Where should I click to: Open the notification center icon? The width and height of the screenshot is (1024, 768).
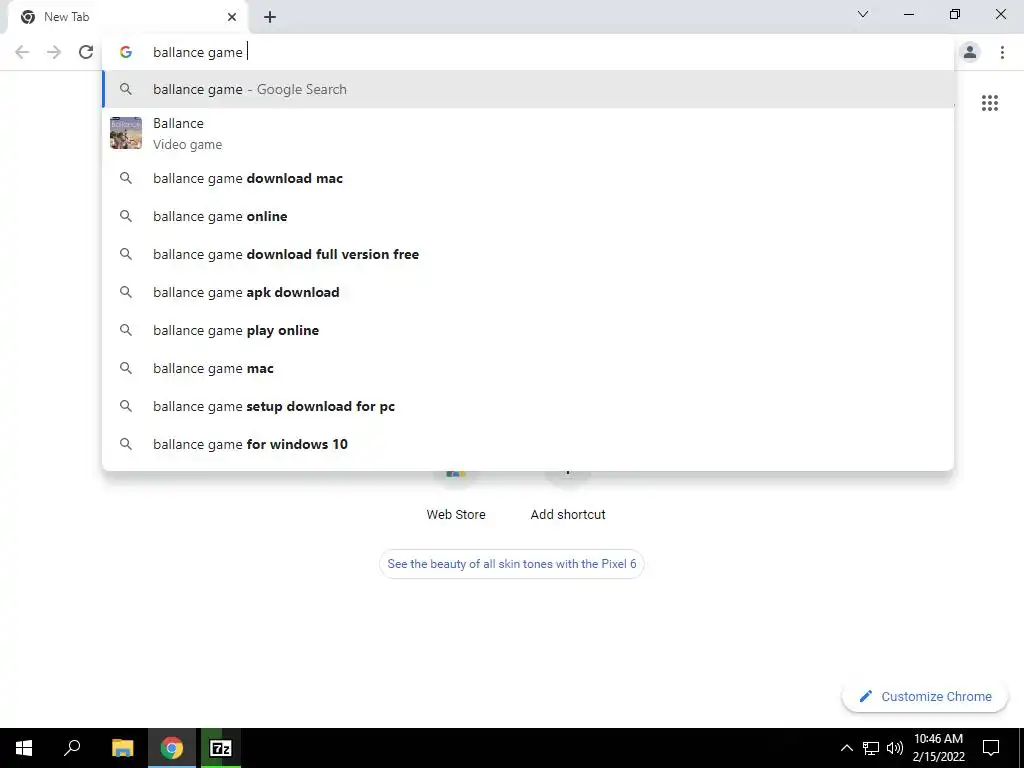[x=991, y=748]
